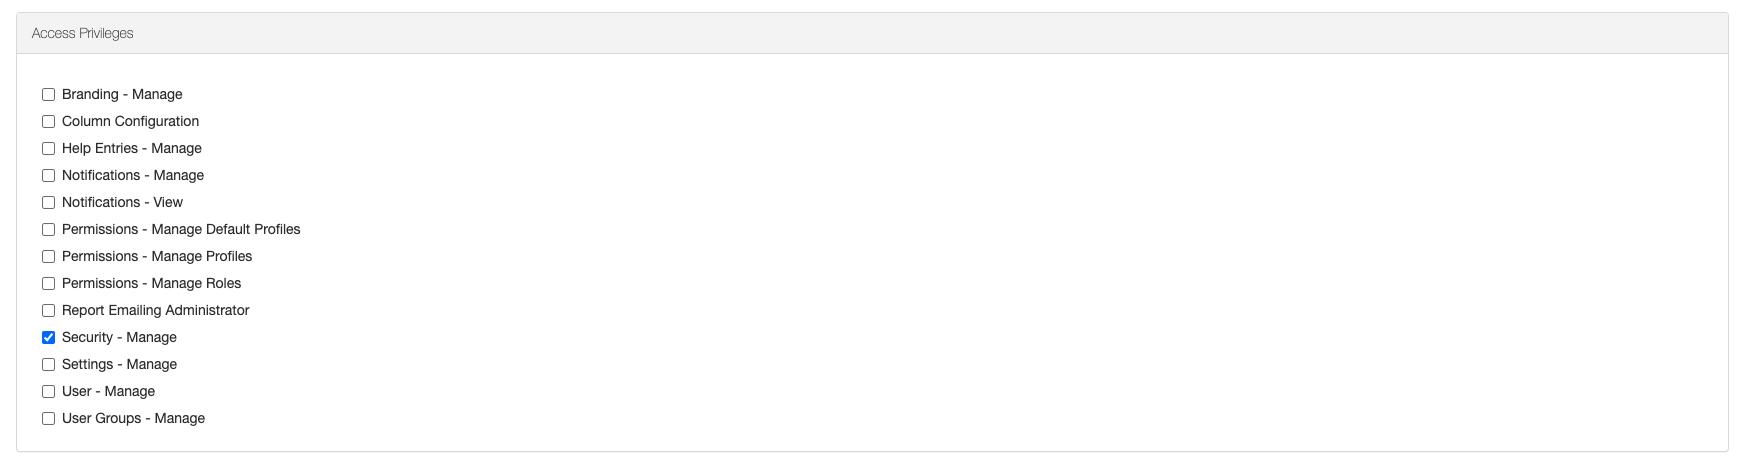Enable Permissions - Manage Profiles checkbox
The image size is (1740, 469).
[48, 257]
